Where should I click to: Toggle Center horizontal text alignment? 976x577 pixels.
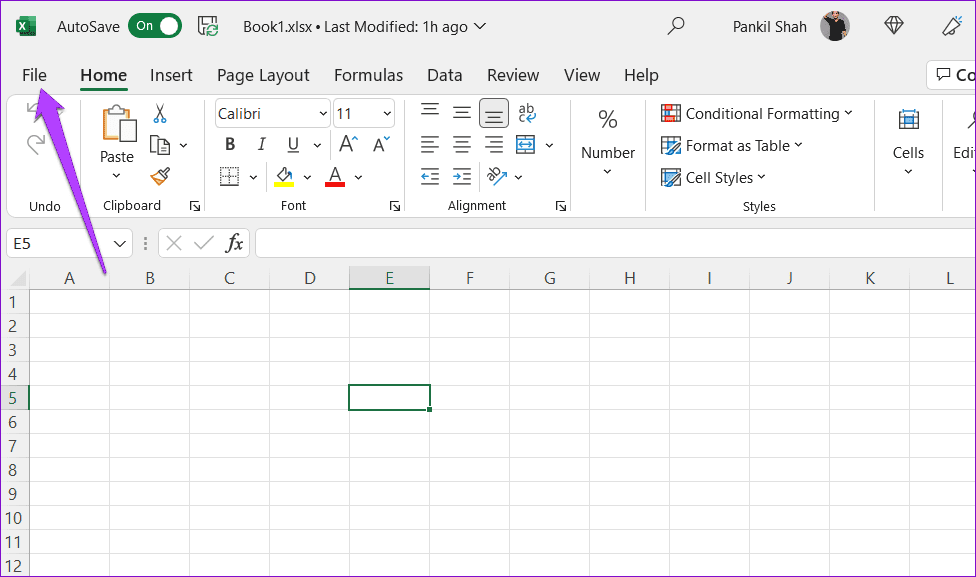click(x=462, y=145)
